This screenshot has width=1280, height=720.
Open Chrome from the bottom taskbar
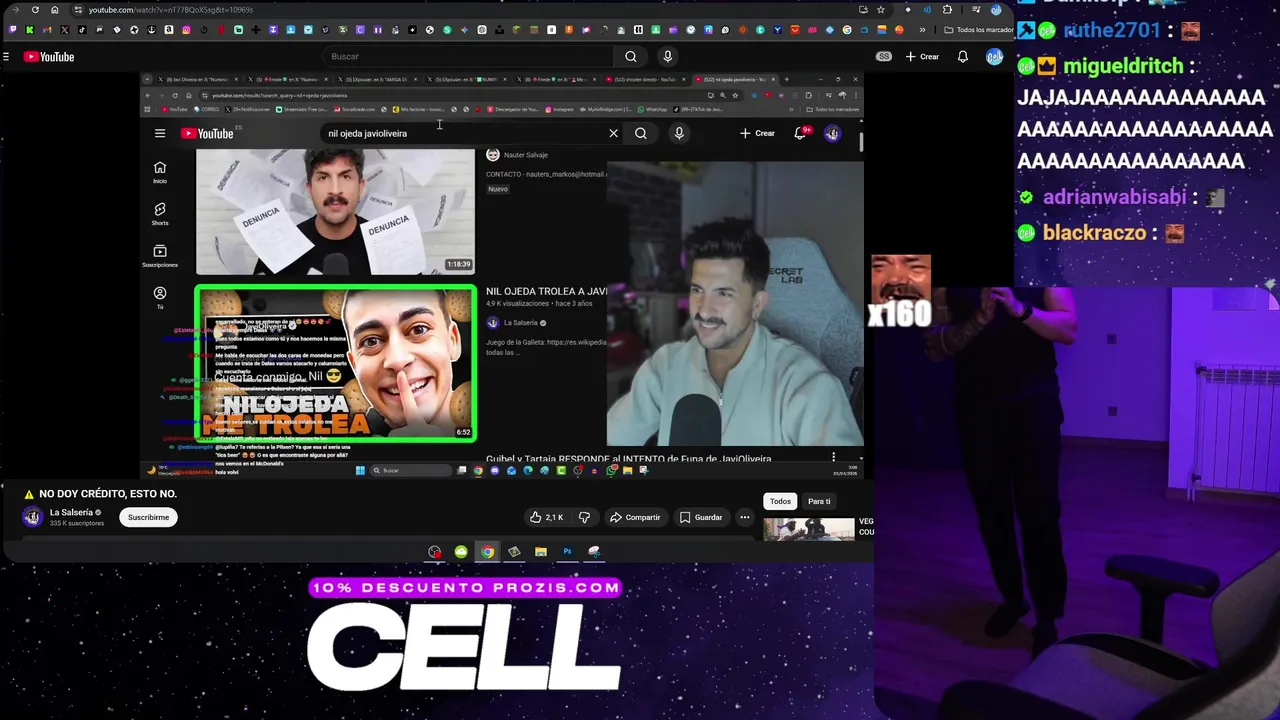click(x=487, y=552)
